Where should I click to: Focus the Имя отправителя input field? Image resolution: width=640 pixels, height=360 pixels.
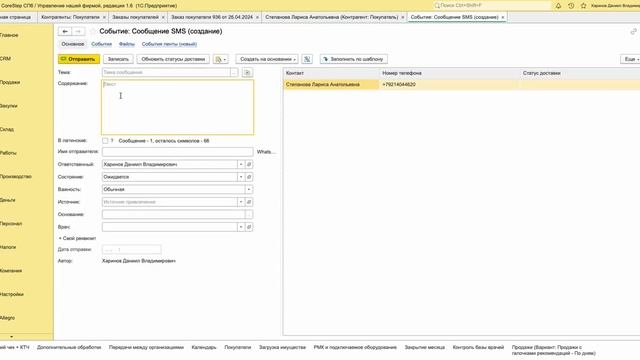[x=178, y=152]
